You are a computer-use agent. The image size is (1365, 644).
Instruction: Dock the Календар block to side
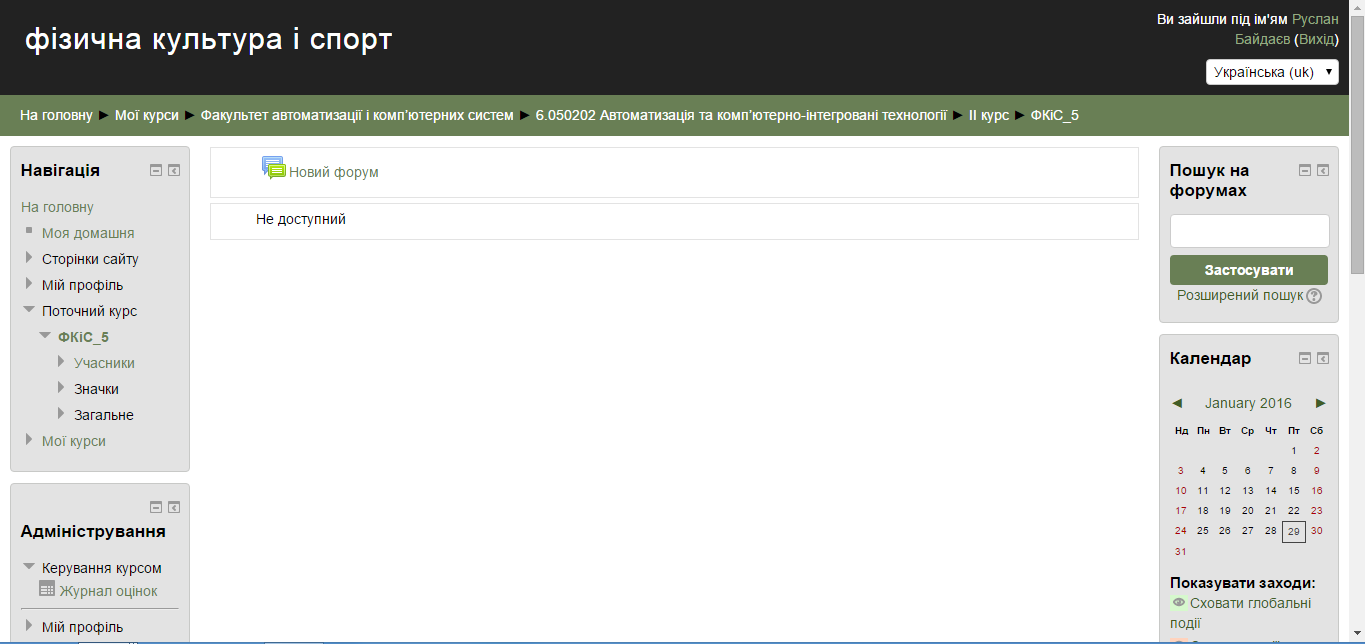[x=1323, y=358]
